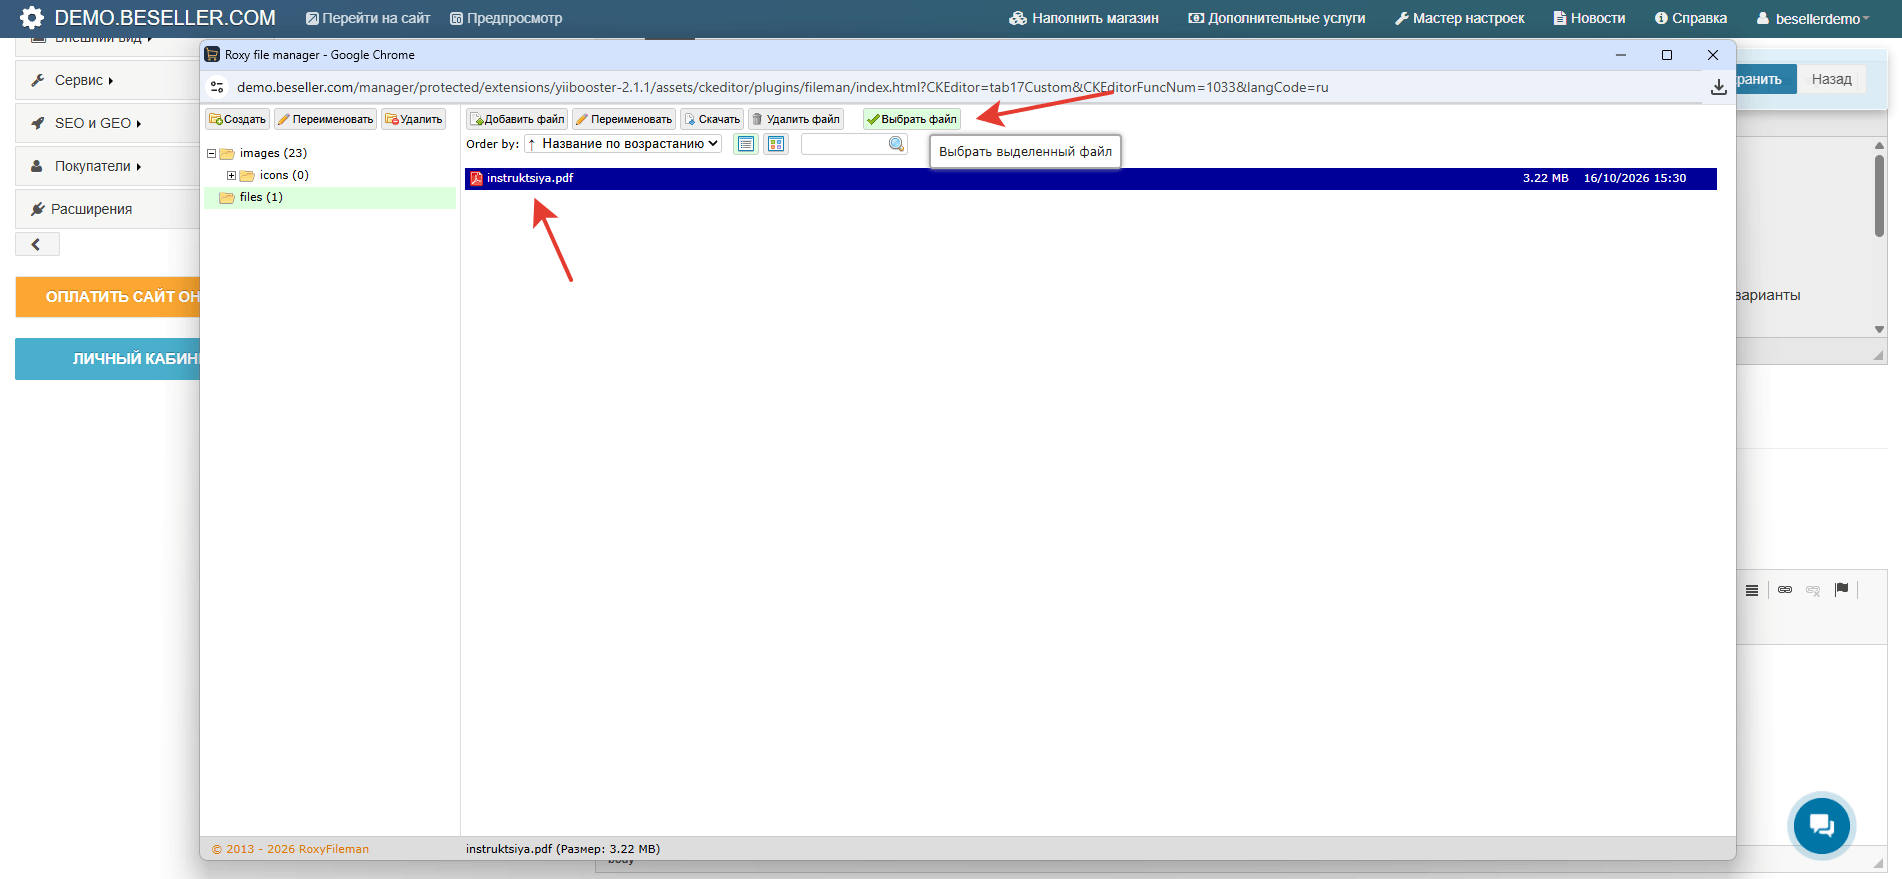The width and height of the screenshot is (1902, 879).
Task: Click "Удалить файл" trash button
Action: point(796,119)
